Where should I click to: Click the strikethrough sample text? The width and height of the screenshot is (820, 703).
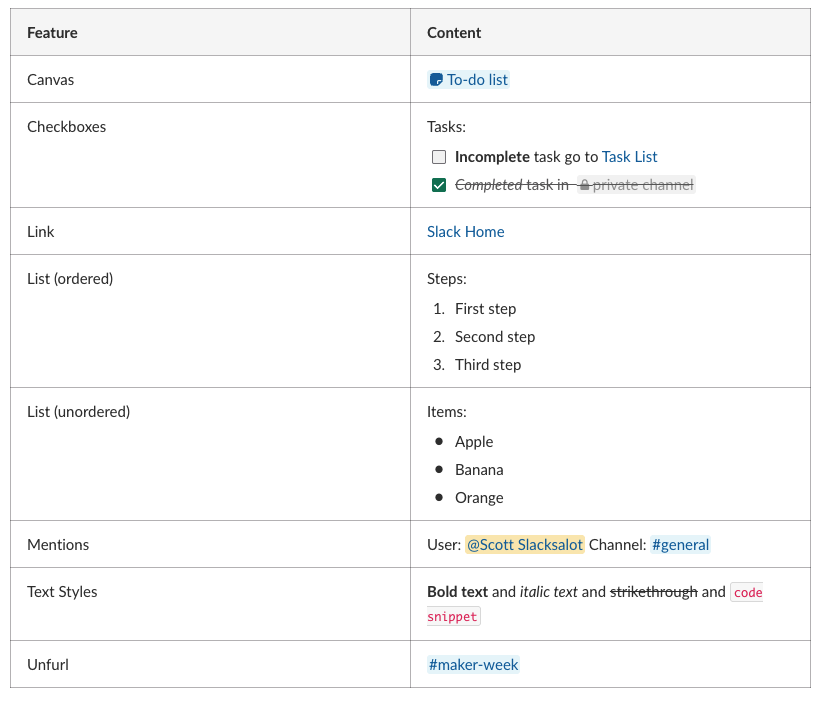[x=653, y=592]
